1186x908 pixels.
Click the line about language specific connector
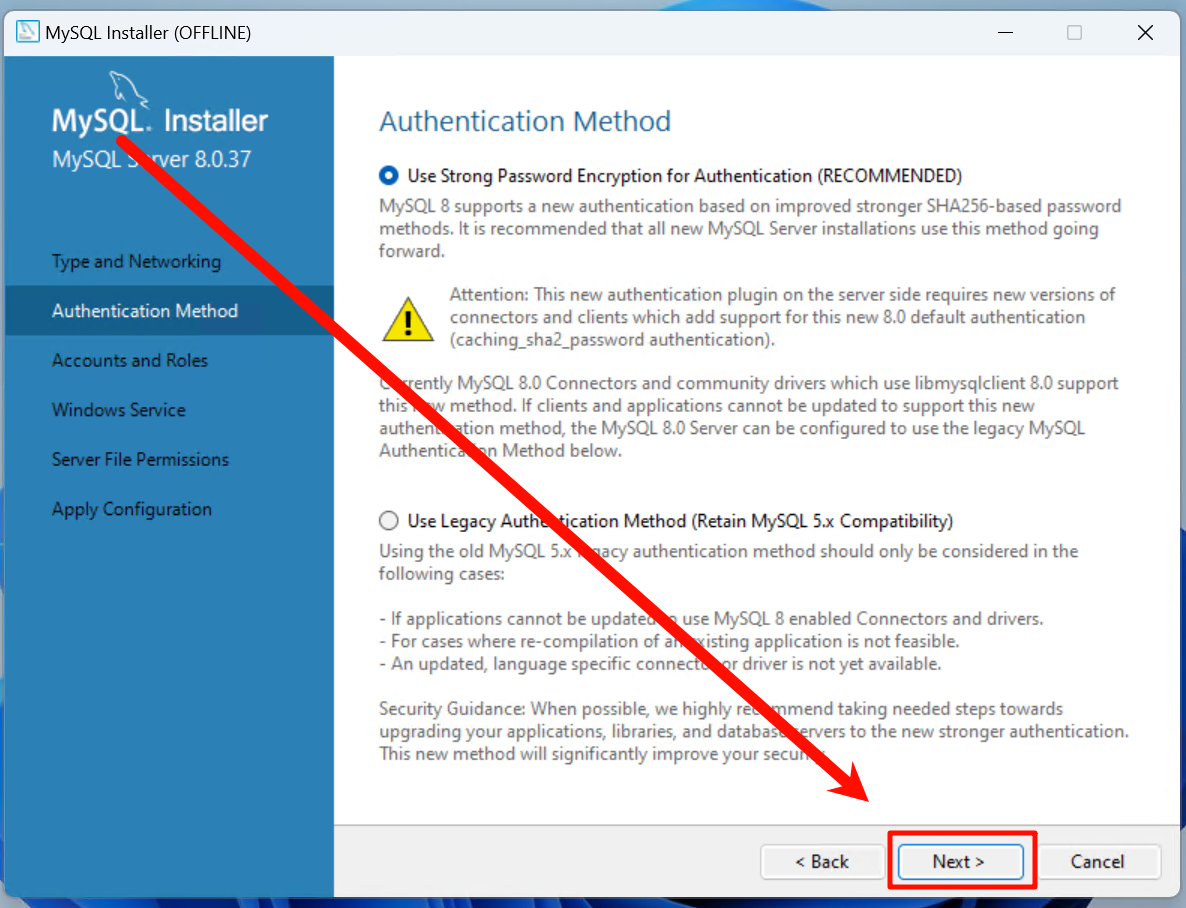pos(660,664)
